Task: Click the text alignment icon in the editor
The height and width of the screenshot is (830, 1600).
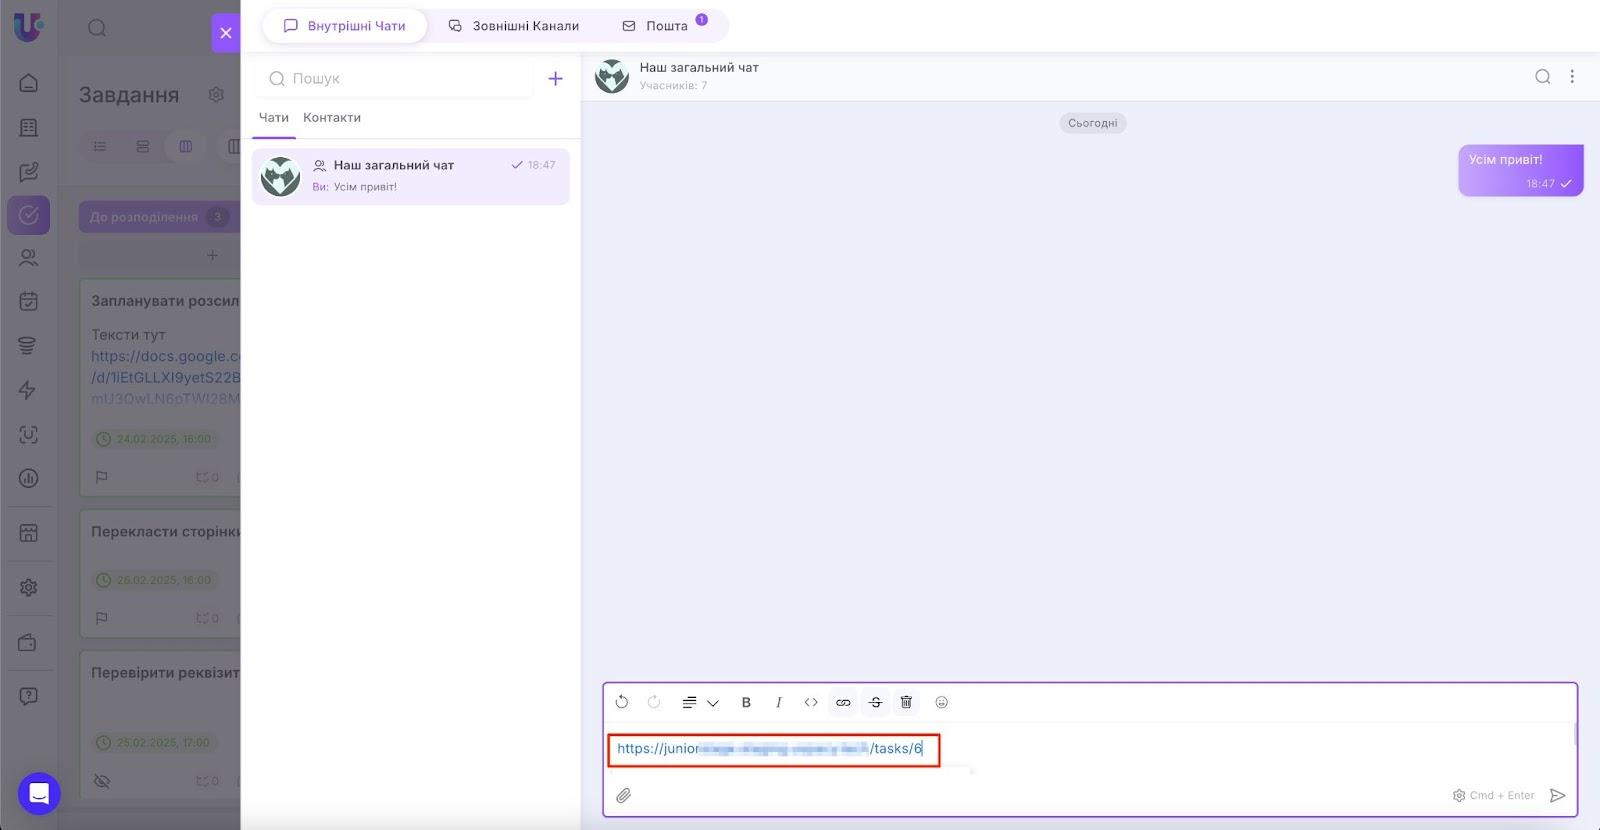Action: 689,702
